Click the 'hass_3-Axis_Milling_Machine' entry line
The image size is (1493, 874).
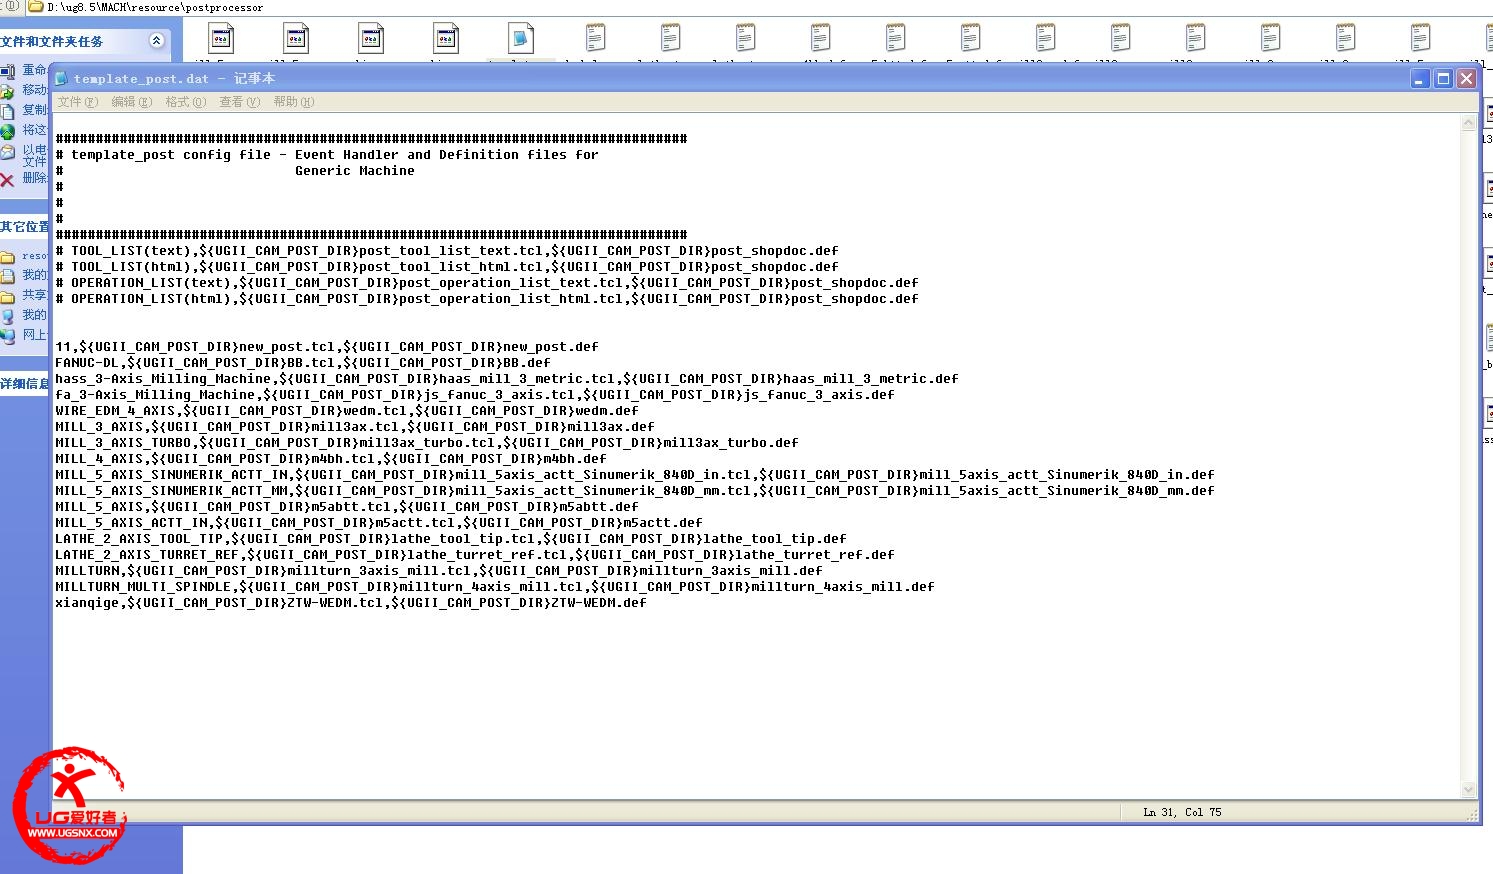point(507,379)
